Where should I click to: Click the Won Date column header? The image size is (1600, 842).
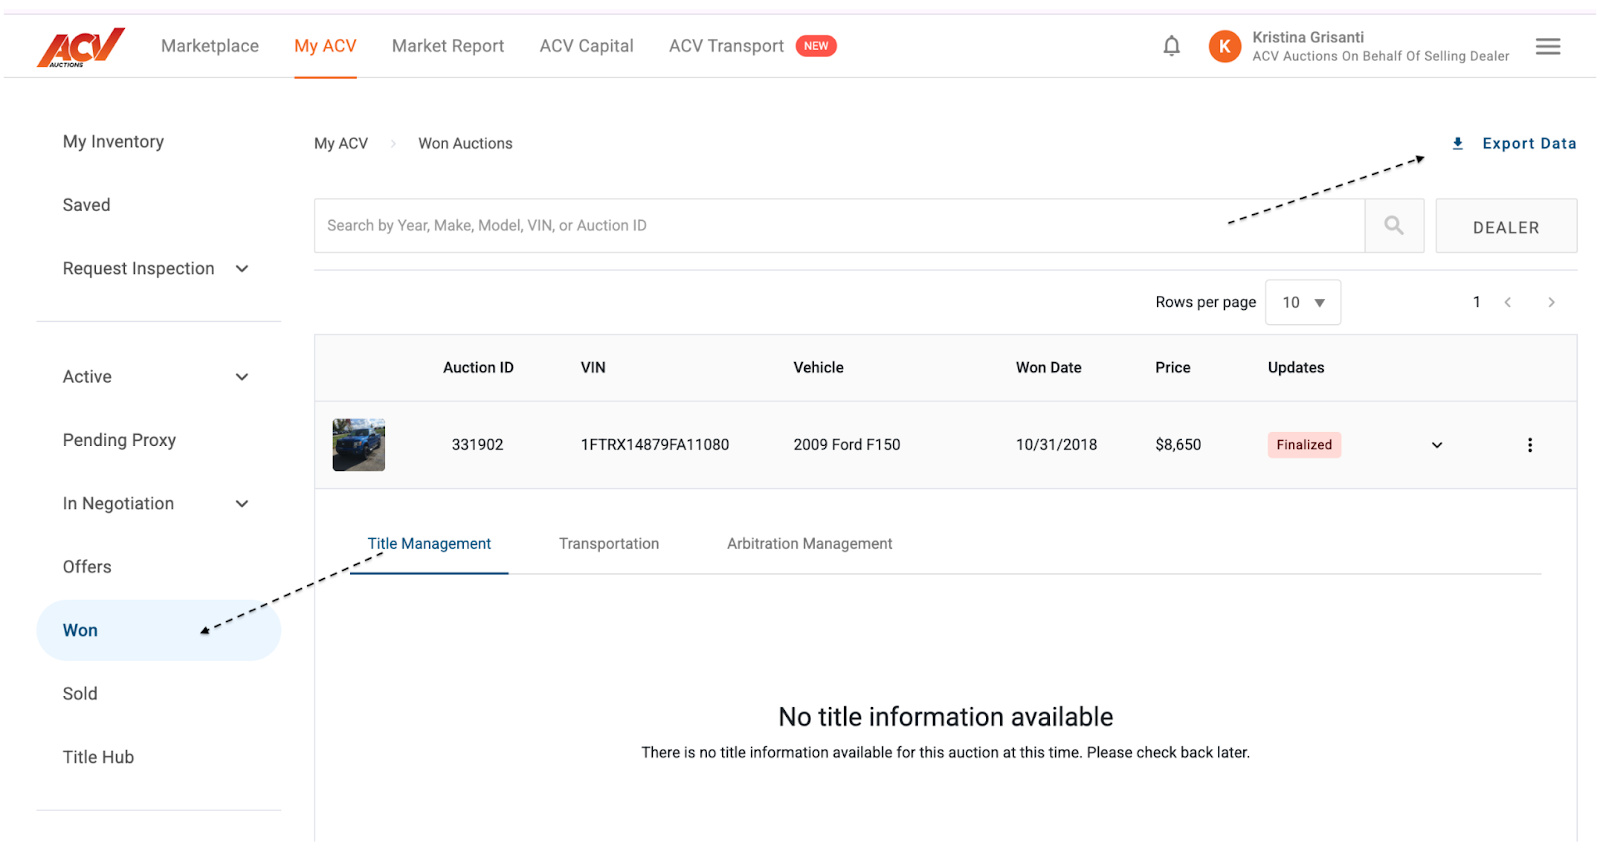[1048, 368]
